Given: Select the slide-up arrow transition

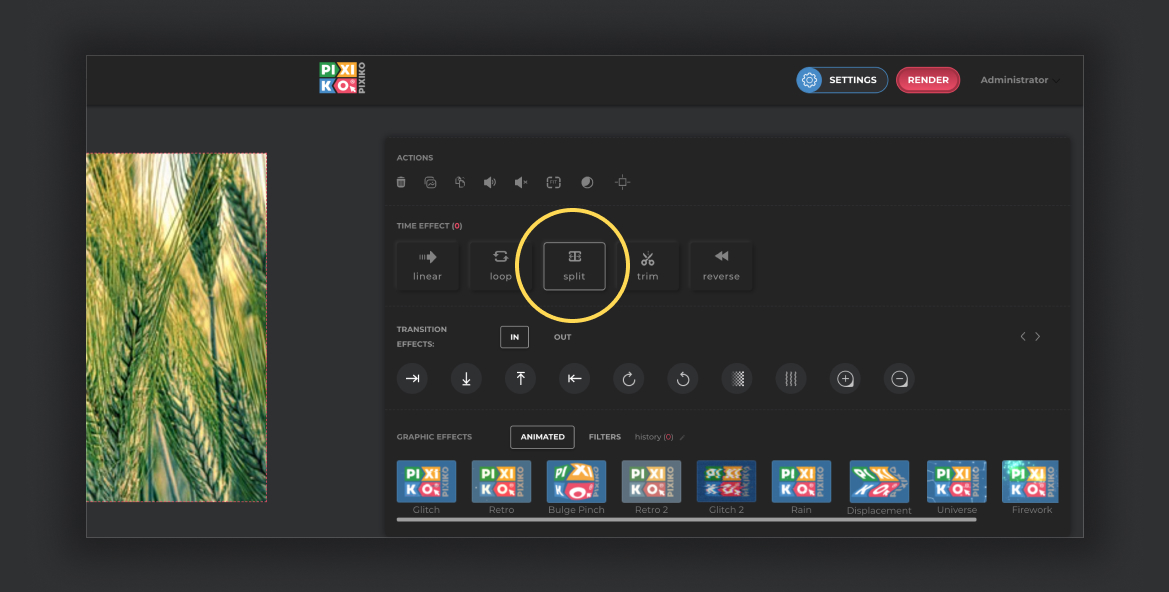Looking at the screenshot, I should (x=520, y=379).
